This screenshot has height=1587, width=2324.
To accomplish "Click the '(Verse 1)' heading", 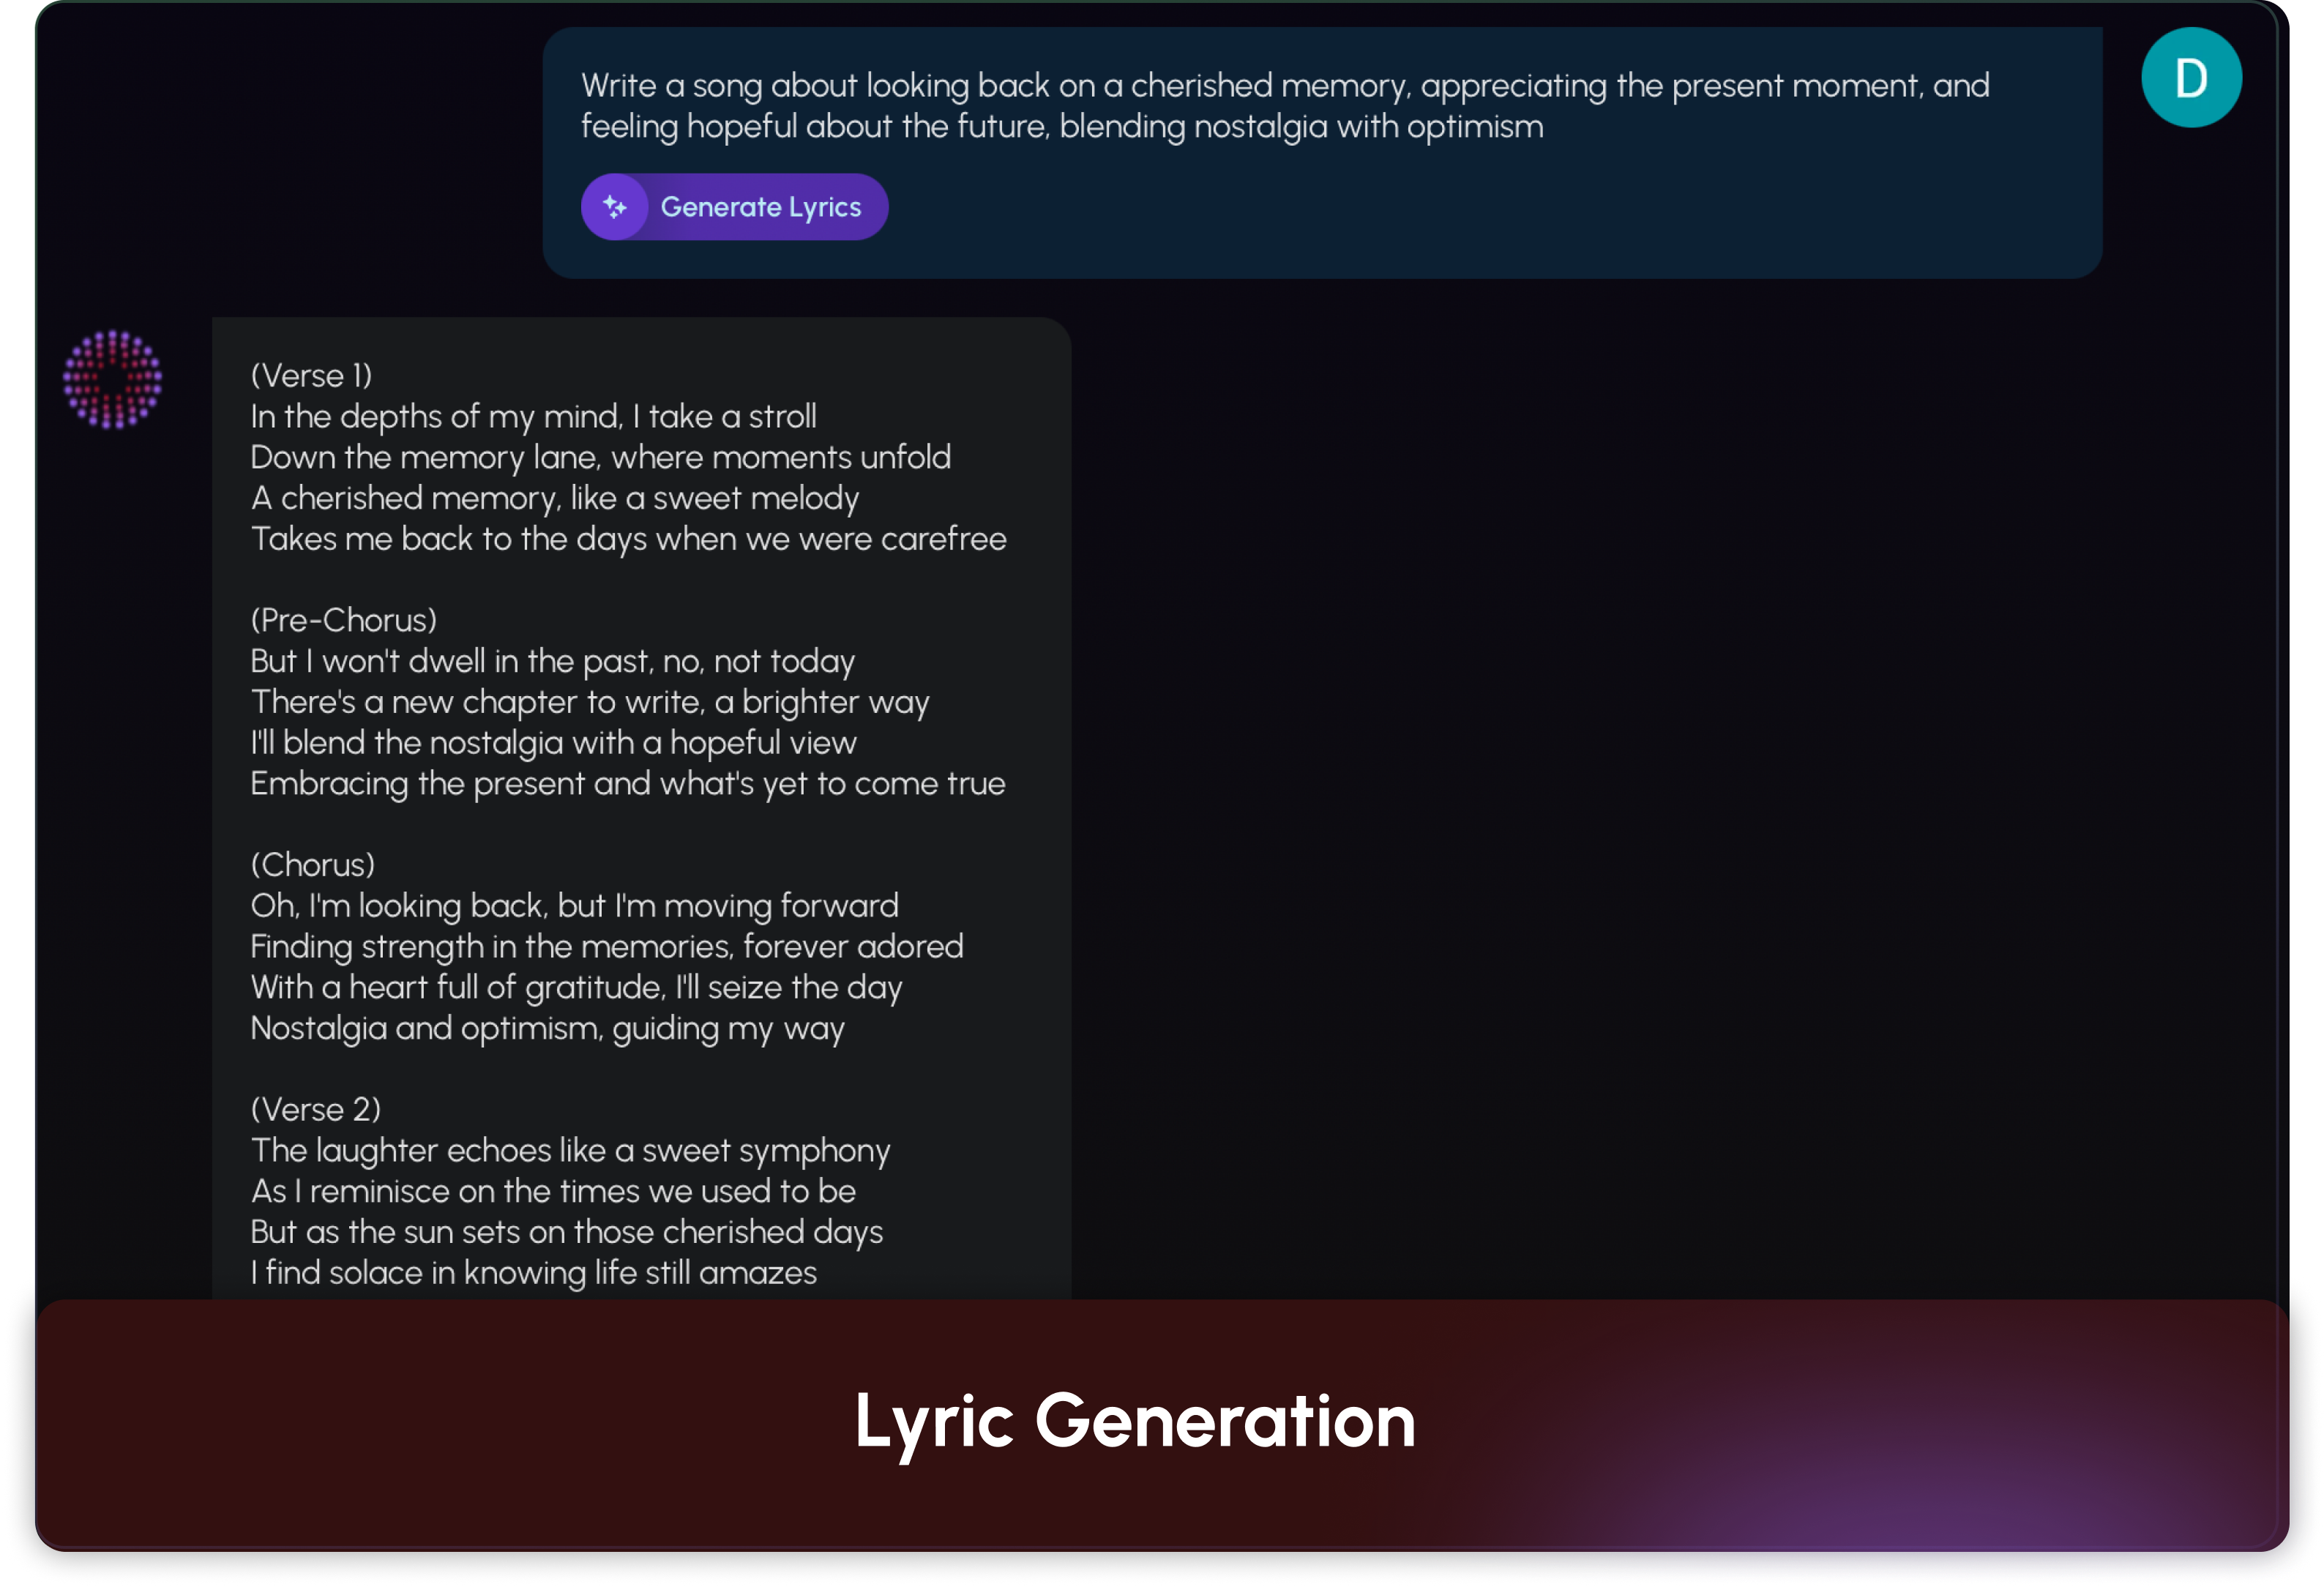I will 311,376.
